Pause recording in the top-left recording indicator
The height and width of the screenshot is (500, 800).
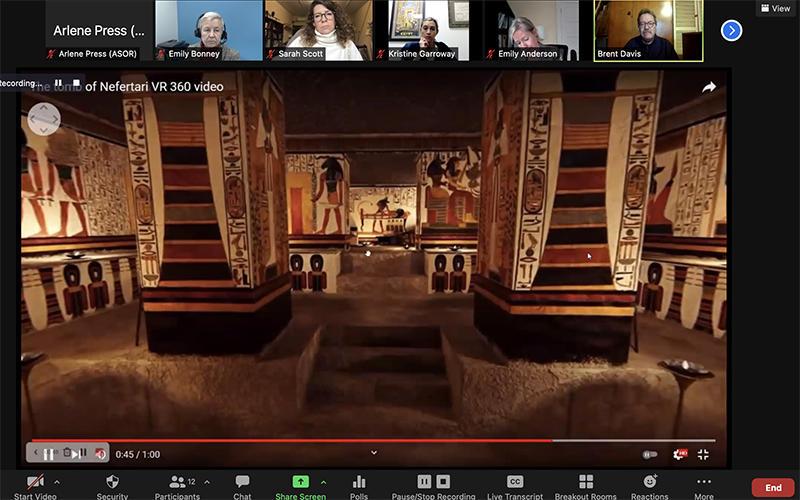click(x=58, y=83)
